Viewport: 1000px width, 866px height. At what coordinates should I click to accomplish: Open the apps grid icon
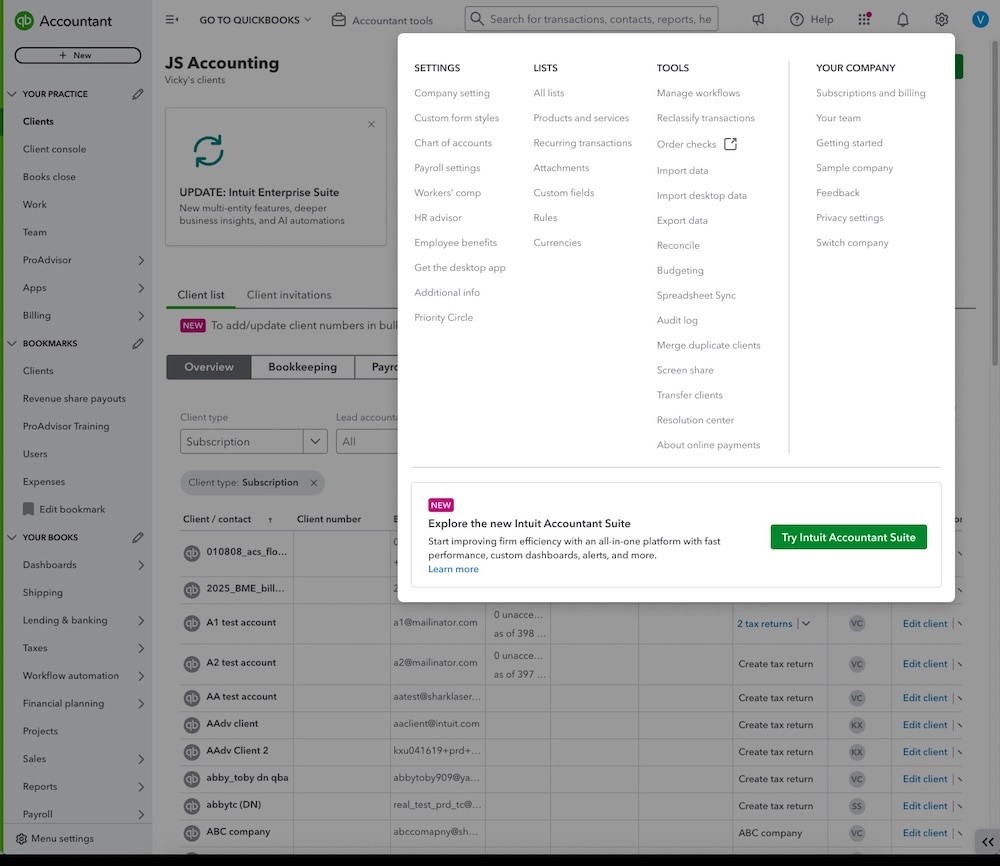[x=862, y=18]
